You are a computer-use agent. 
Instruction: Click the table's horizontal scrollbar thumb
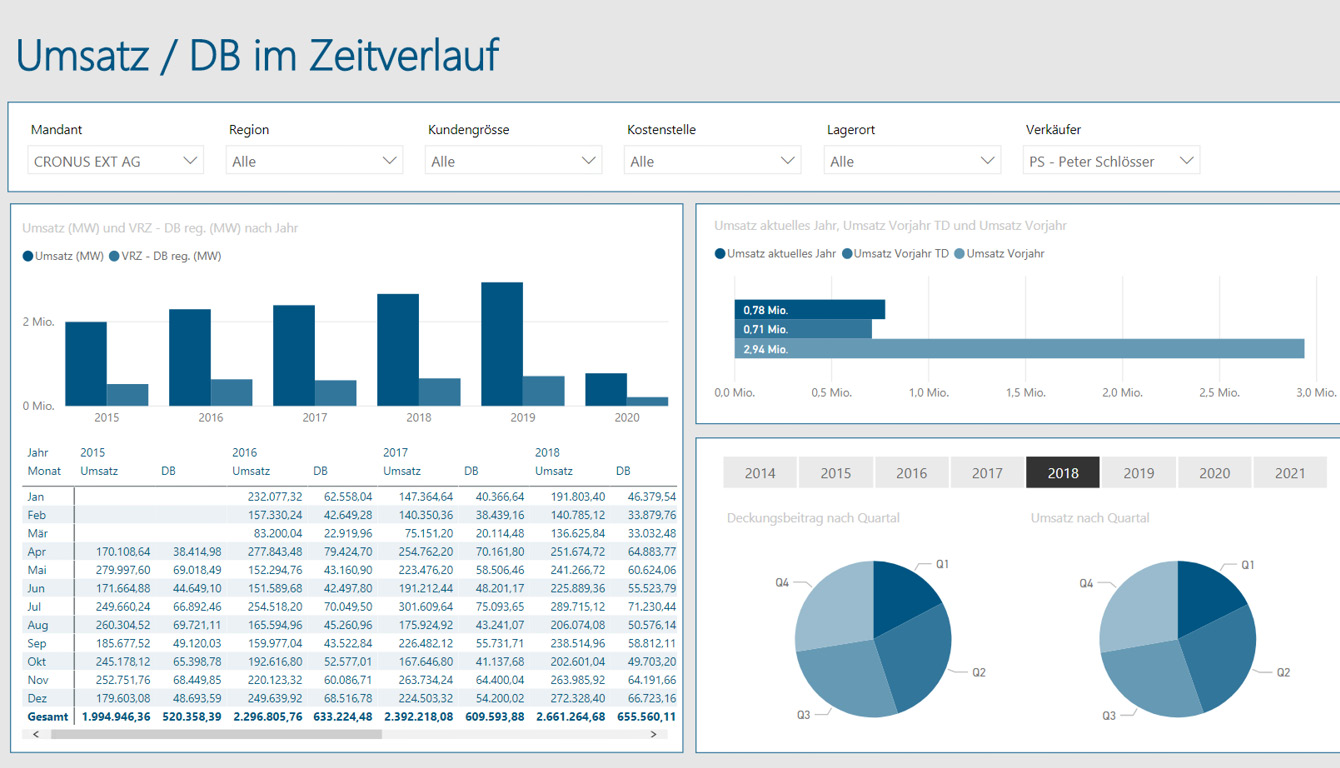tap(216, 734)
